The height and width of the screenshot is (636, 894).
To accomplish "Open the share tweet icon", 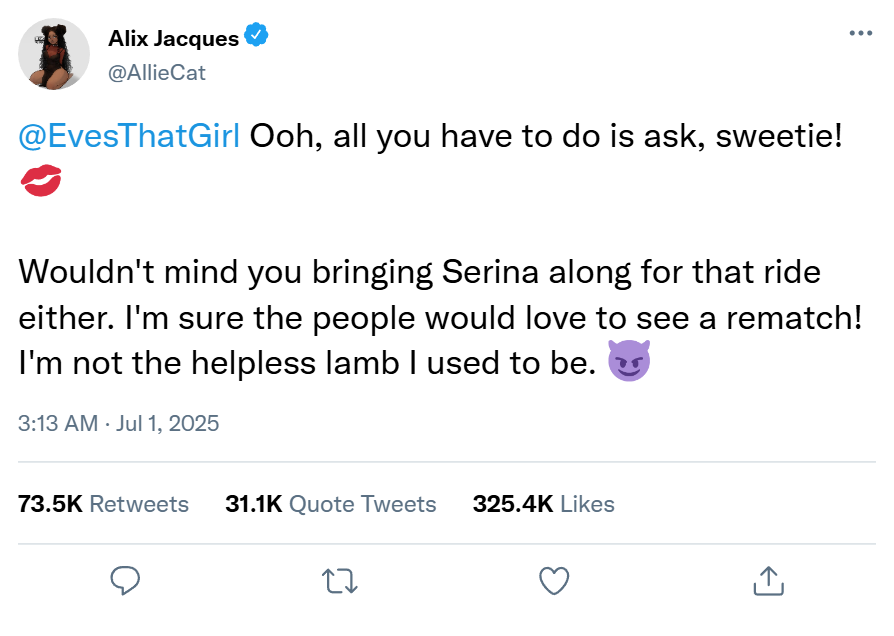I will [x=767, y=580].
